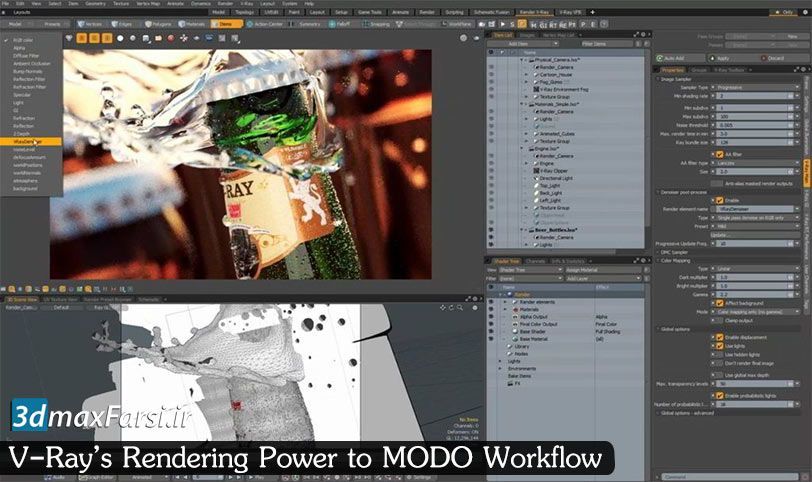Open Add Item dropdown in Item List
Image resolution: width=812 pixels, height=482 pixels.
click(x=524, y=44)
